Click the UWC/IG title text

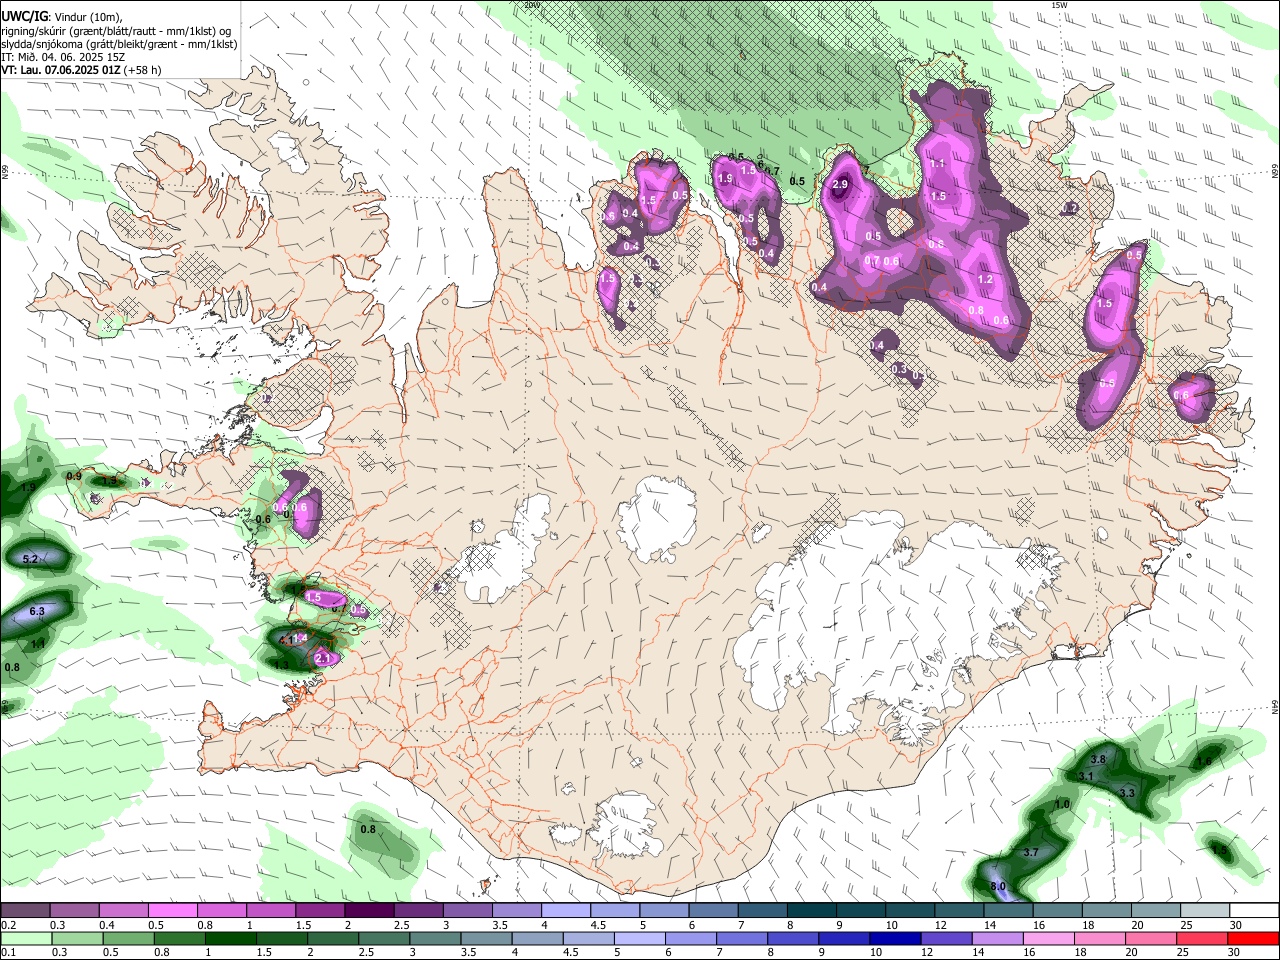click(x=24, y=16)
